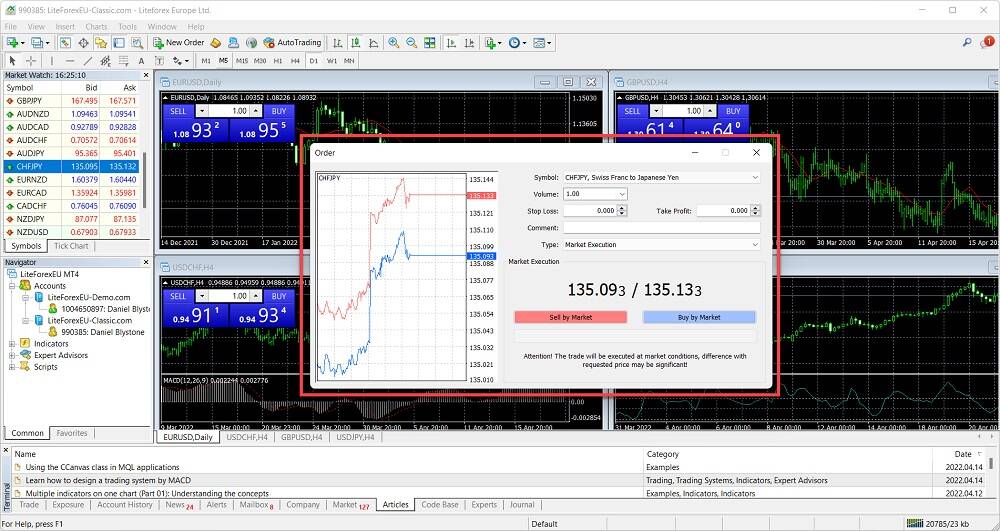This screenshot has height=531, width=1000.
Task: Increase Take Profit with up stepper
Action: tap(756, 208)
